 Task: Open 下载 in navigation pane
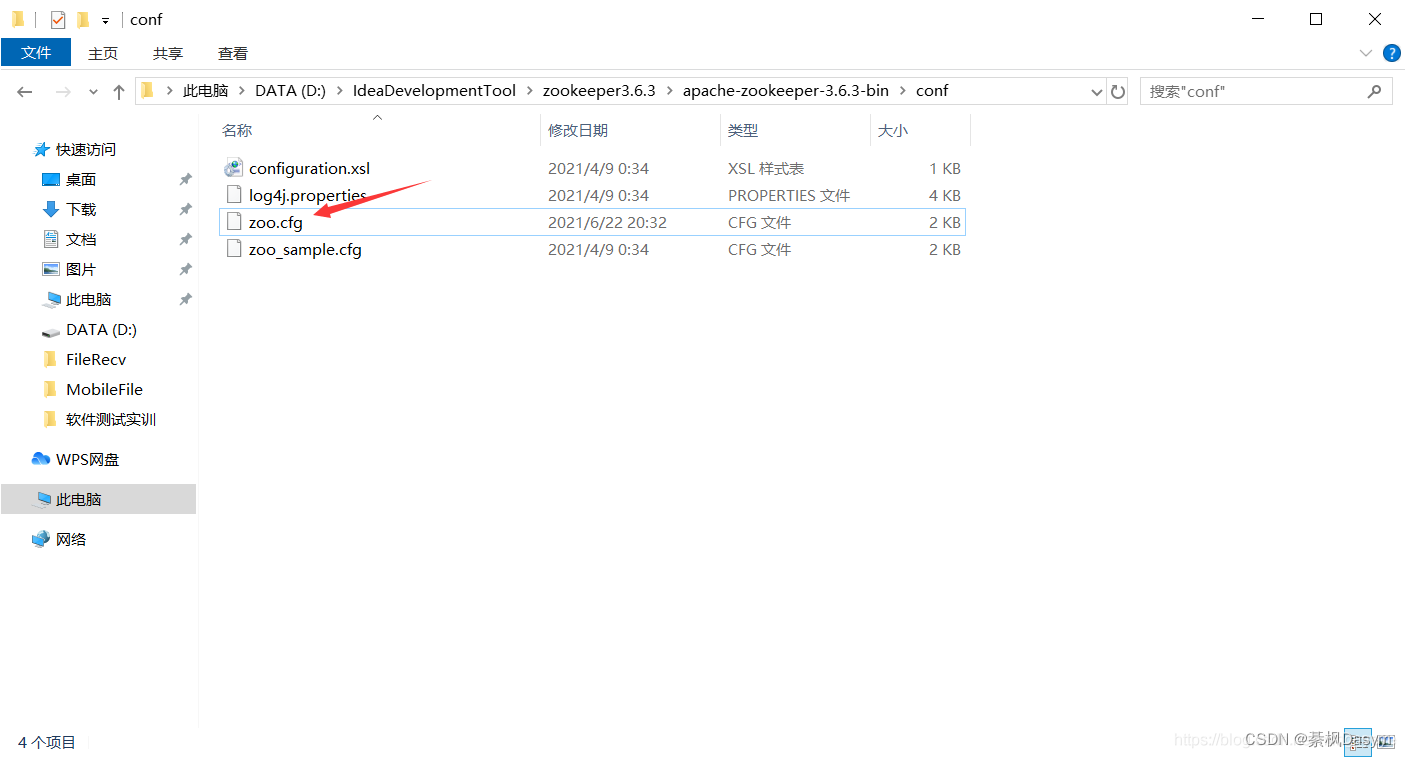pyautogui.click(x=81, y=209)
